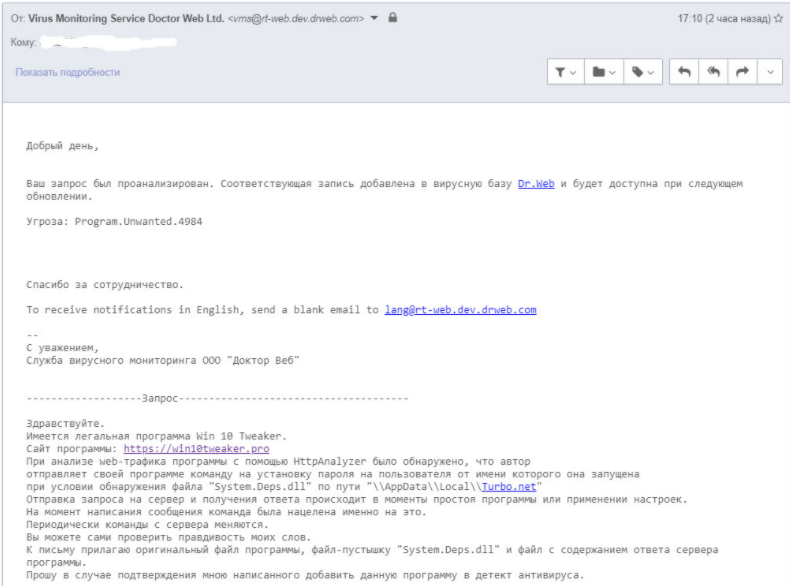
Task: Click the line 'Имеется легальная программа Win 10 Tweaker.'
Action: 156,436
